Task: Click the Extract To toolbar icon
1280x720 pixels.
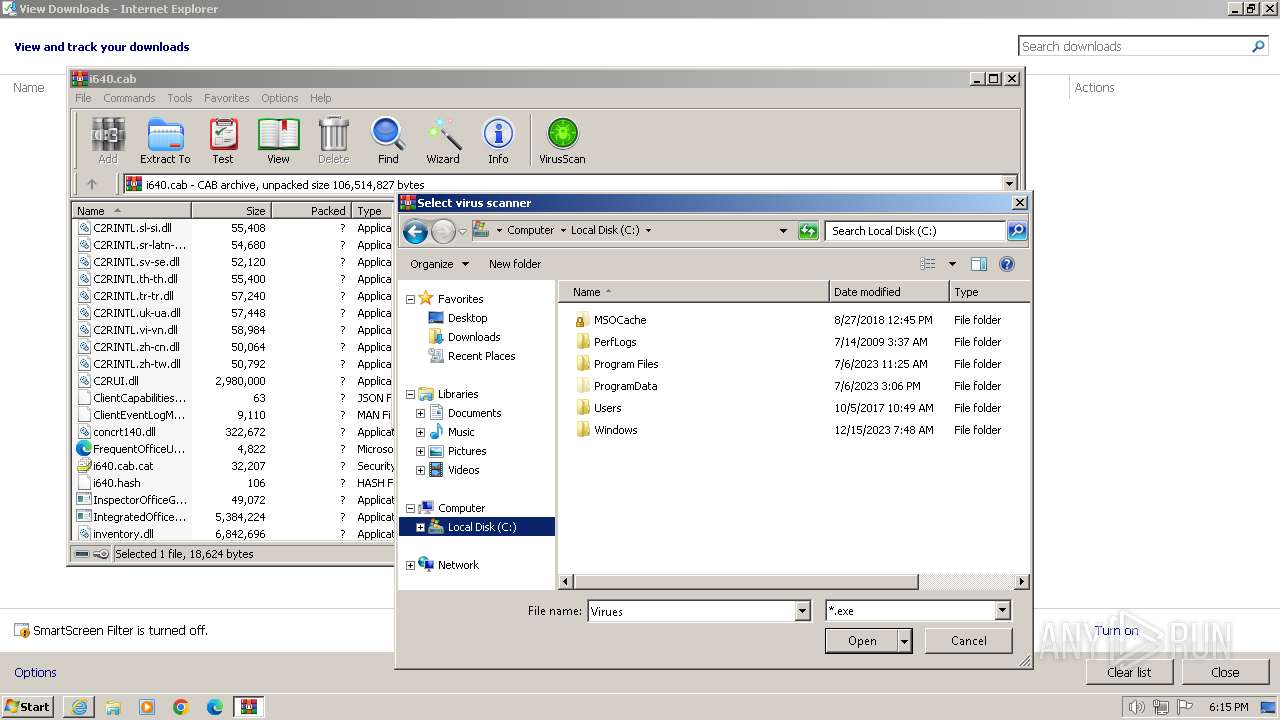Action: pos(165,141)
